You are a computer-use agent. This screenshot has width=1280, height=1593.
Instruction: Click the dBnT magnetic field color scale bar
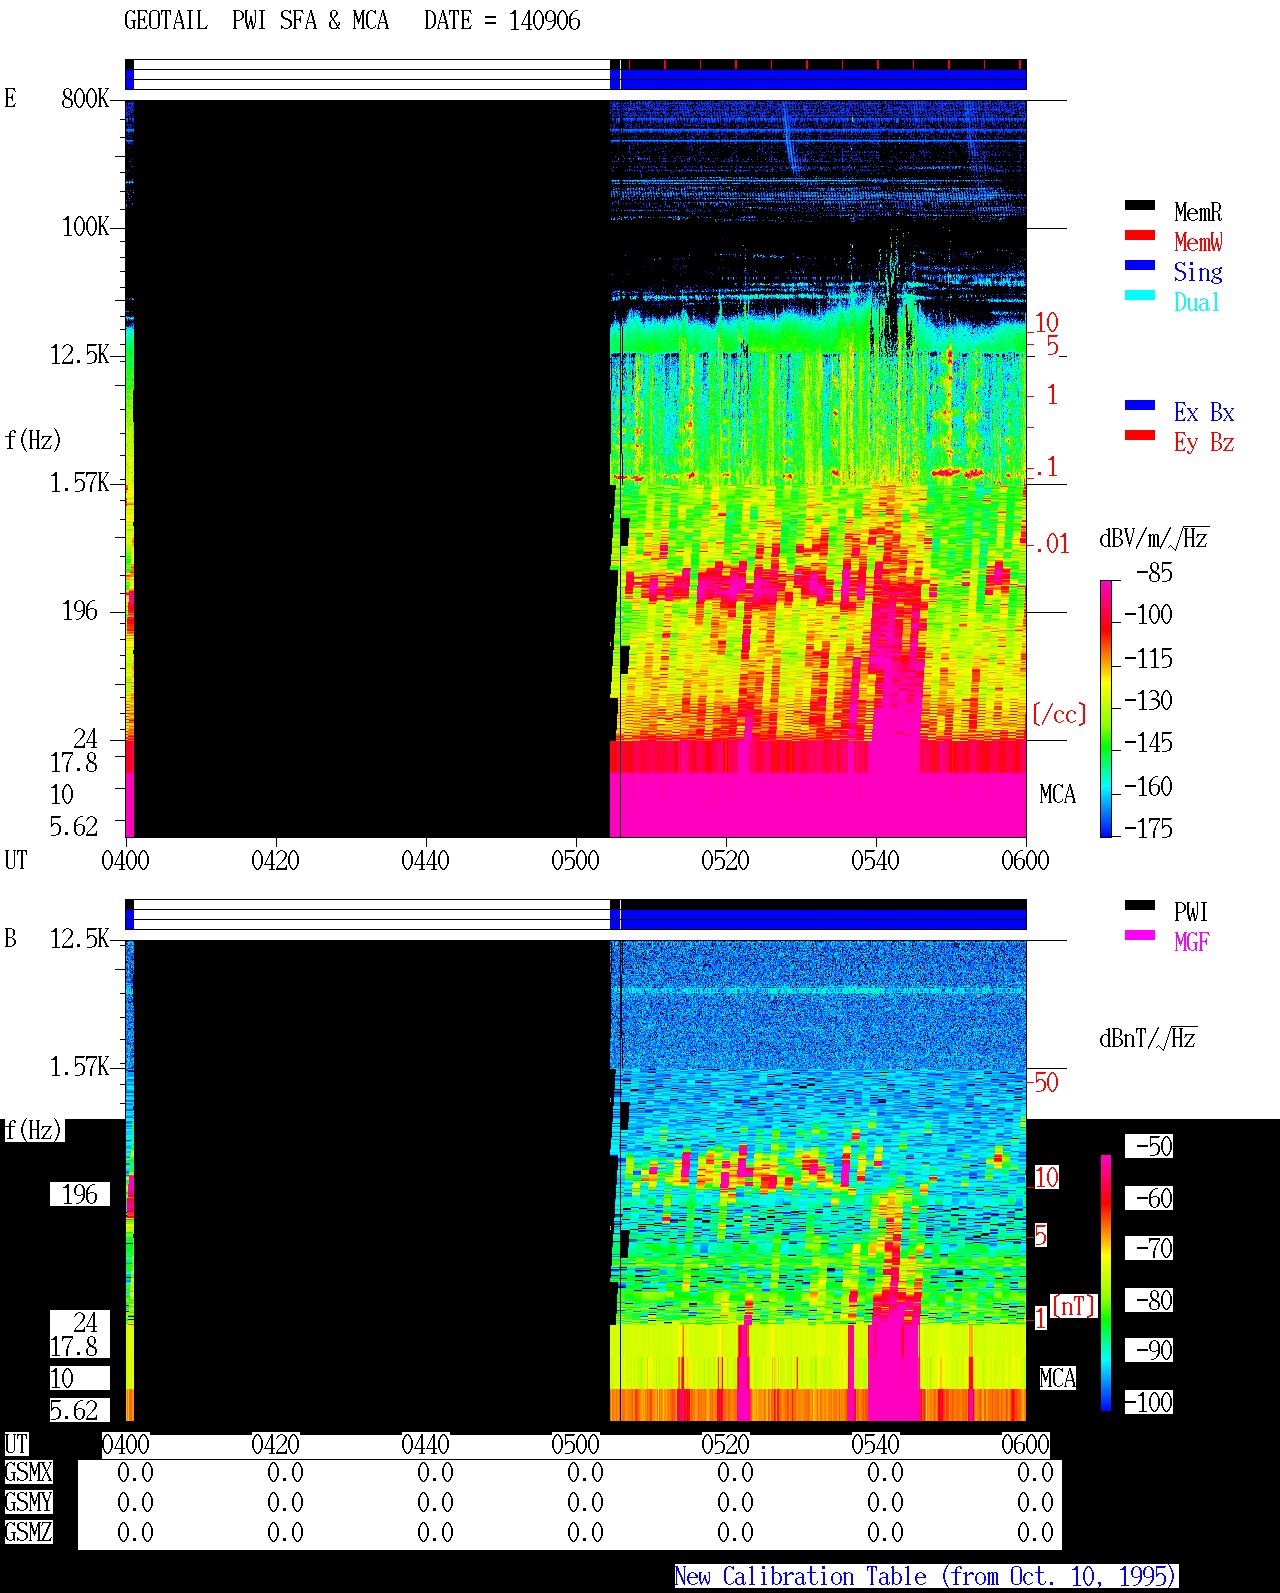pos(1106,1283)
